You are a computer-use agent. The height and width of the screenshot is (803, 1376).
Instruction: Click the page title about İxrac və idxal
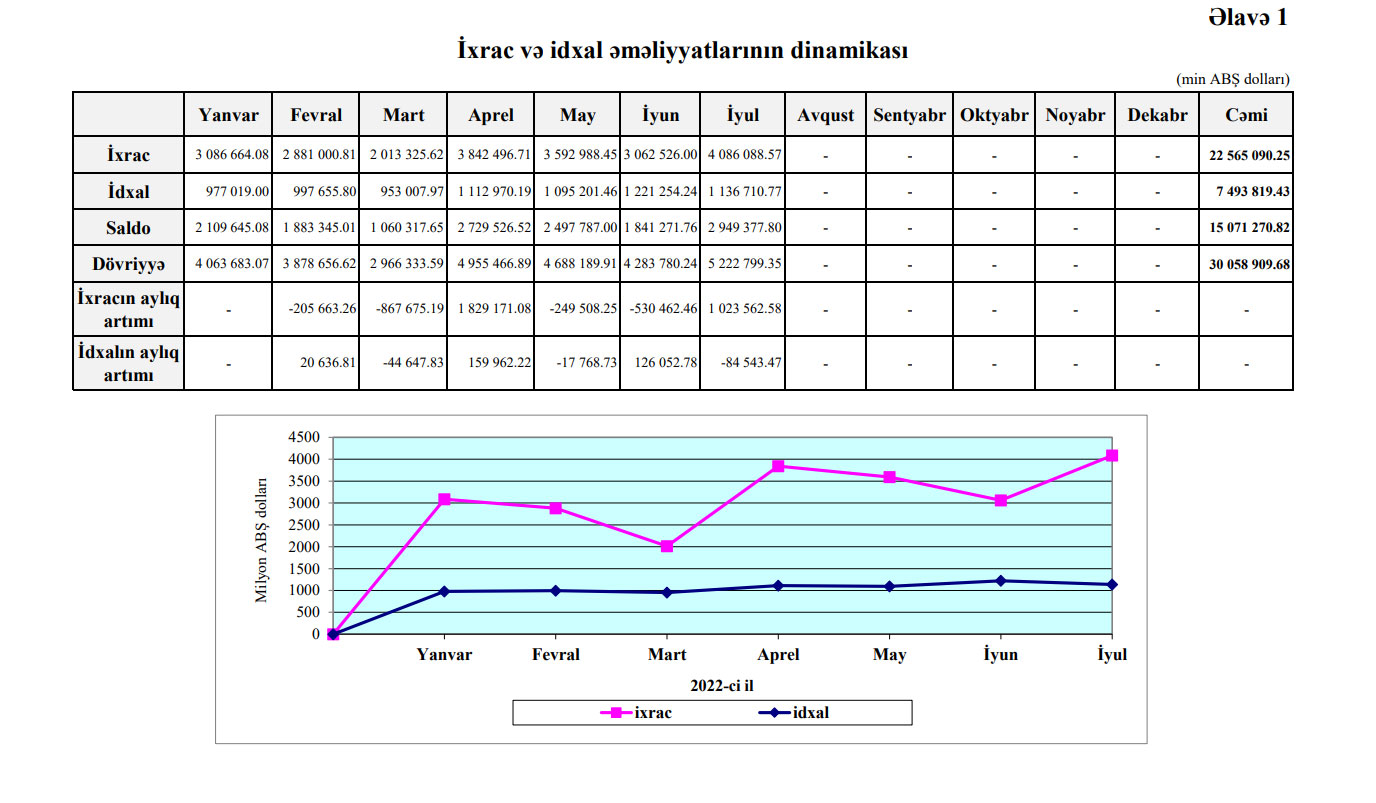tap(683, 51)
